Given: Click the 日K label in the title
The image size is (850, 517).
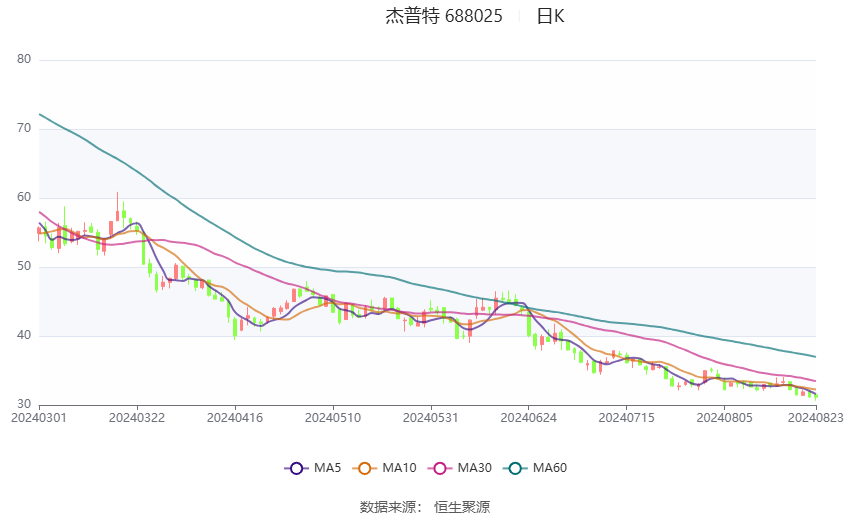Looking at the screenshot, I should click(550, 16).
